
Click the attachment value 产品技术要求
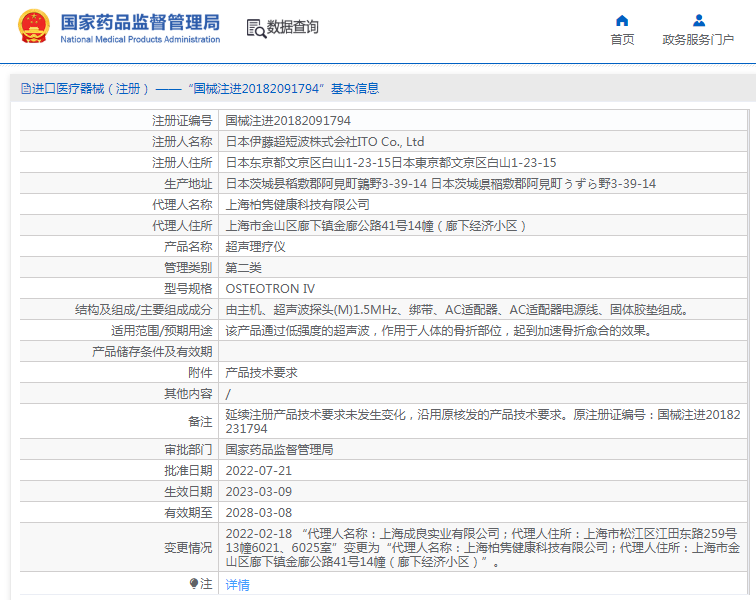pos(261,372)
